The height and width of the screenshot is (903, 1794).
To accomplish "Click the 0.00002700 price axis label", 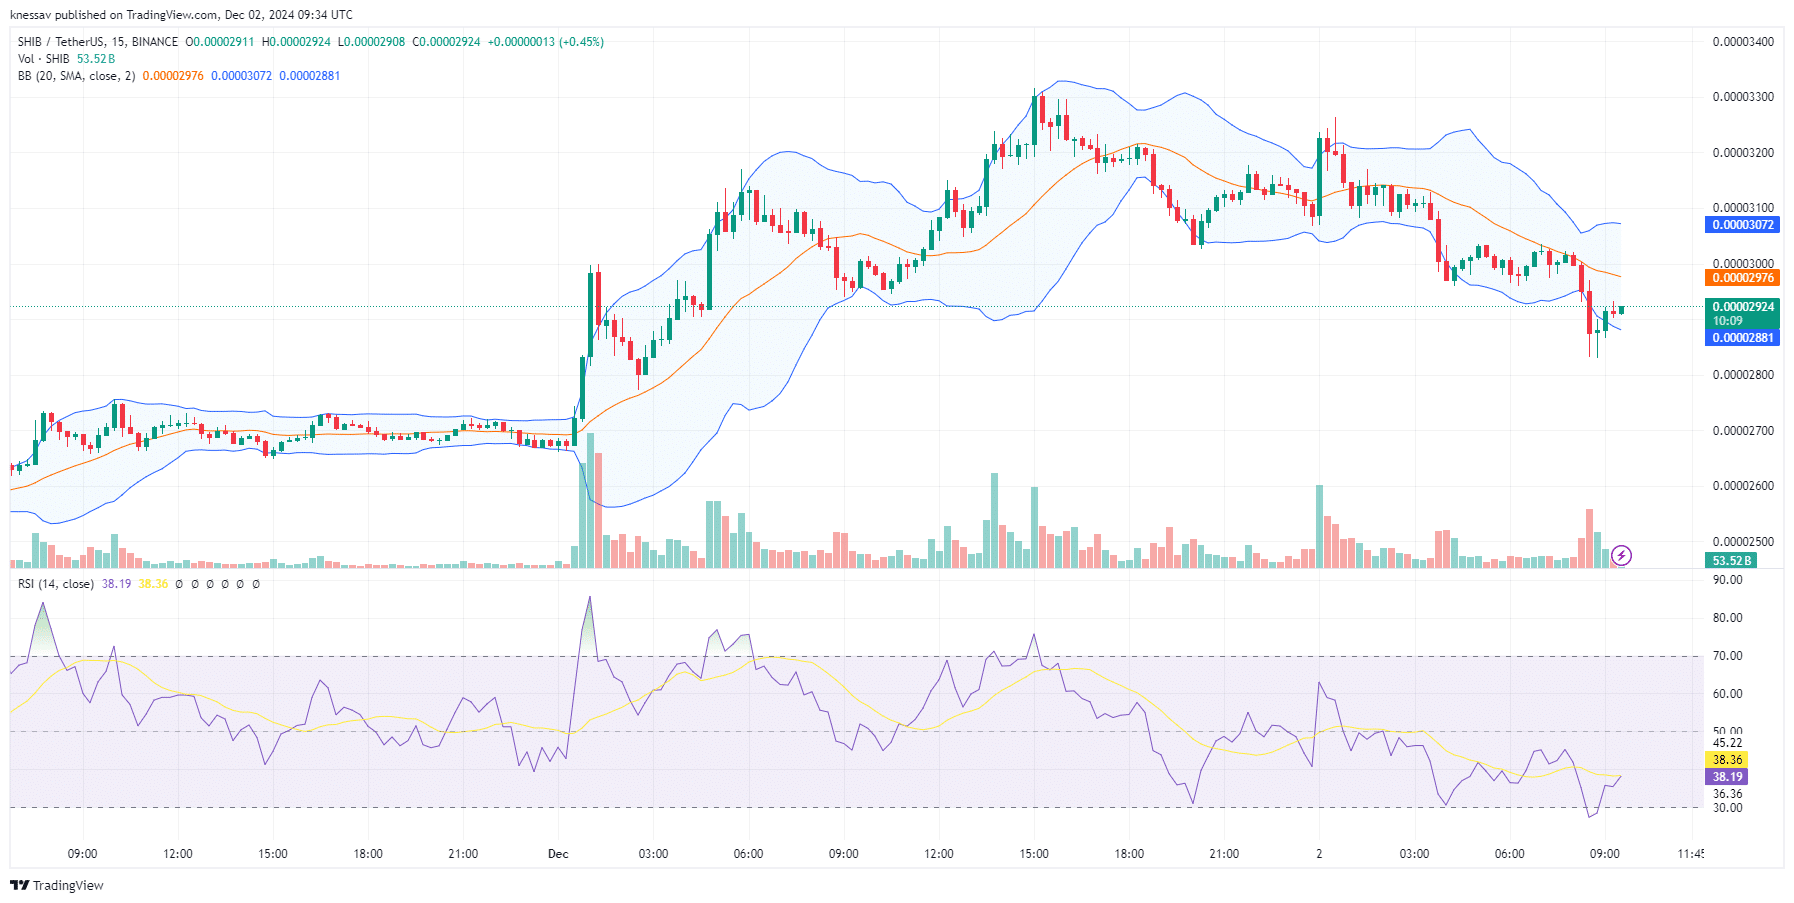I will pyautogui.click(x=1743, y=431).
